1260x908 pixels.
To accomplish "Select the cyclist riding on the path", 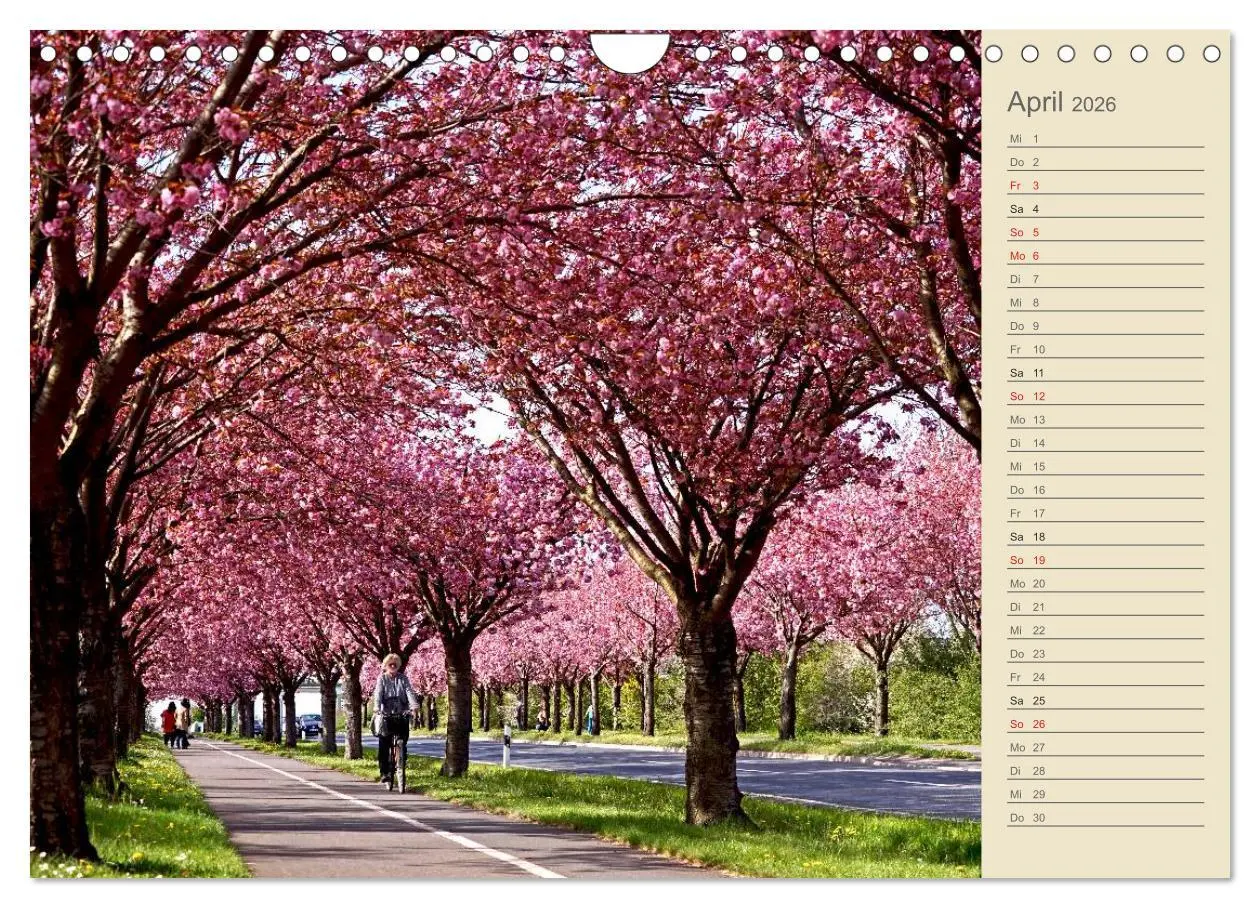I will click(x=392, y=710).
